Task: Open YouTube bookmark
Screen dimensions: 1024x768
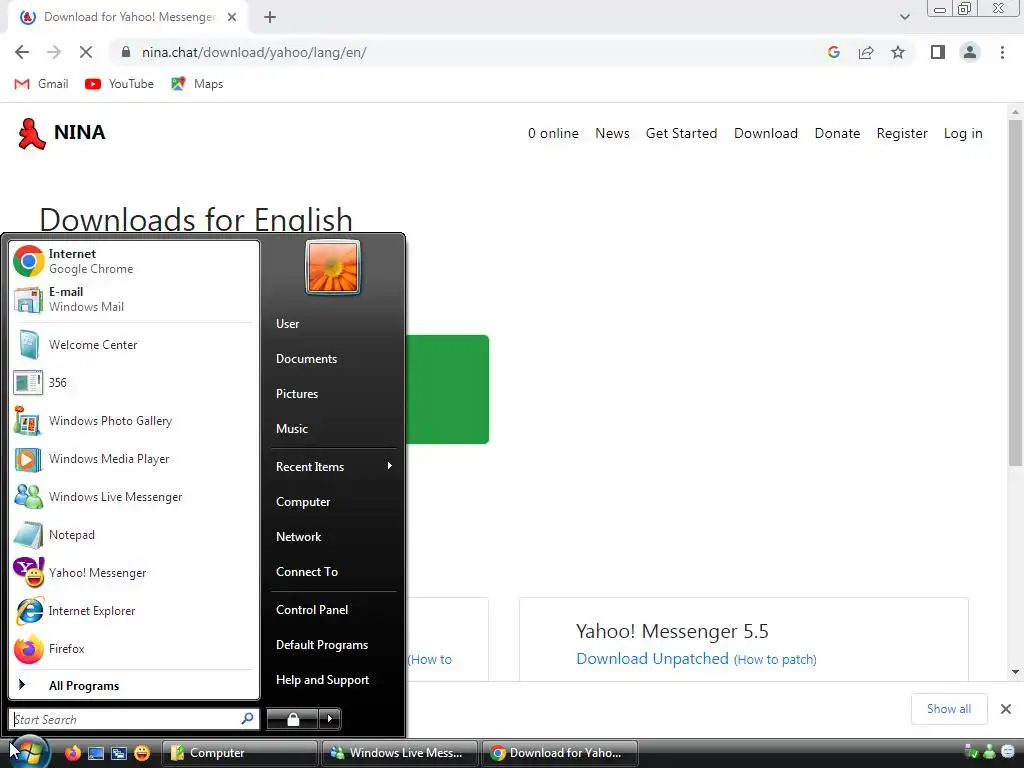Action: (120, 84)
